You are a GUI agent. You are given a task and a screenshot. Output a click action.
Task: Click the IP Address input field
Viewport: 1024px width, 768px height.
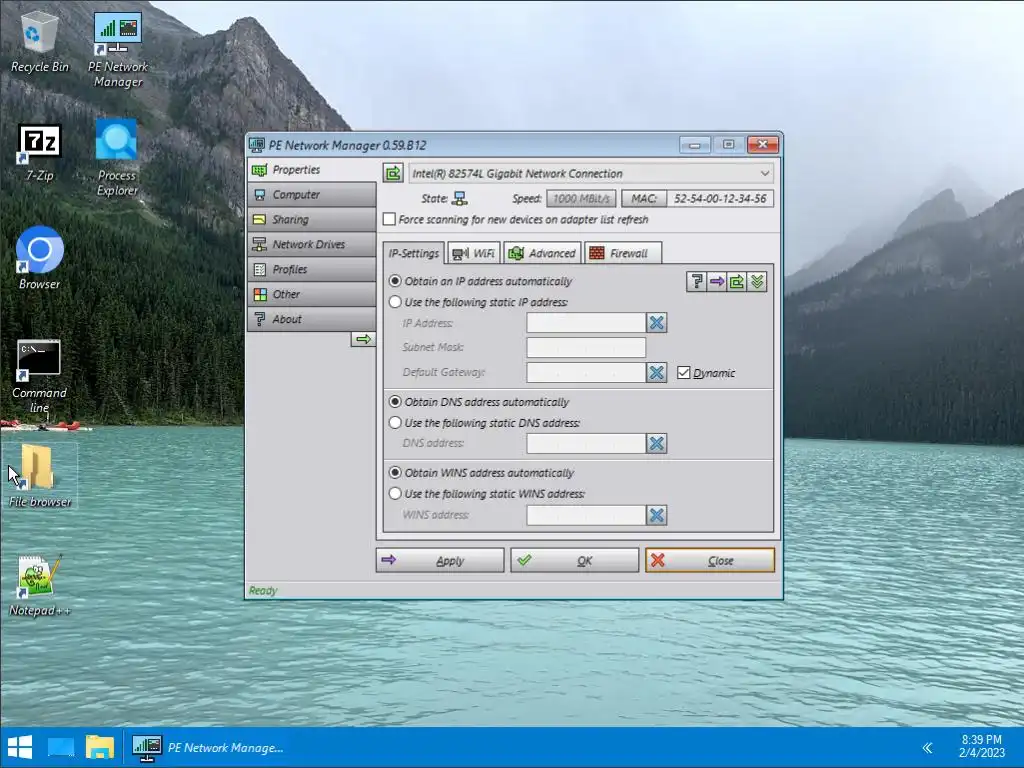[586, 323]
